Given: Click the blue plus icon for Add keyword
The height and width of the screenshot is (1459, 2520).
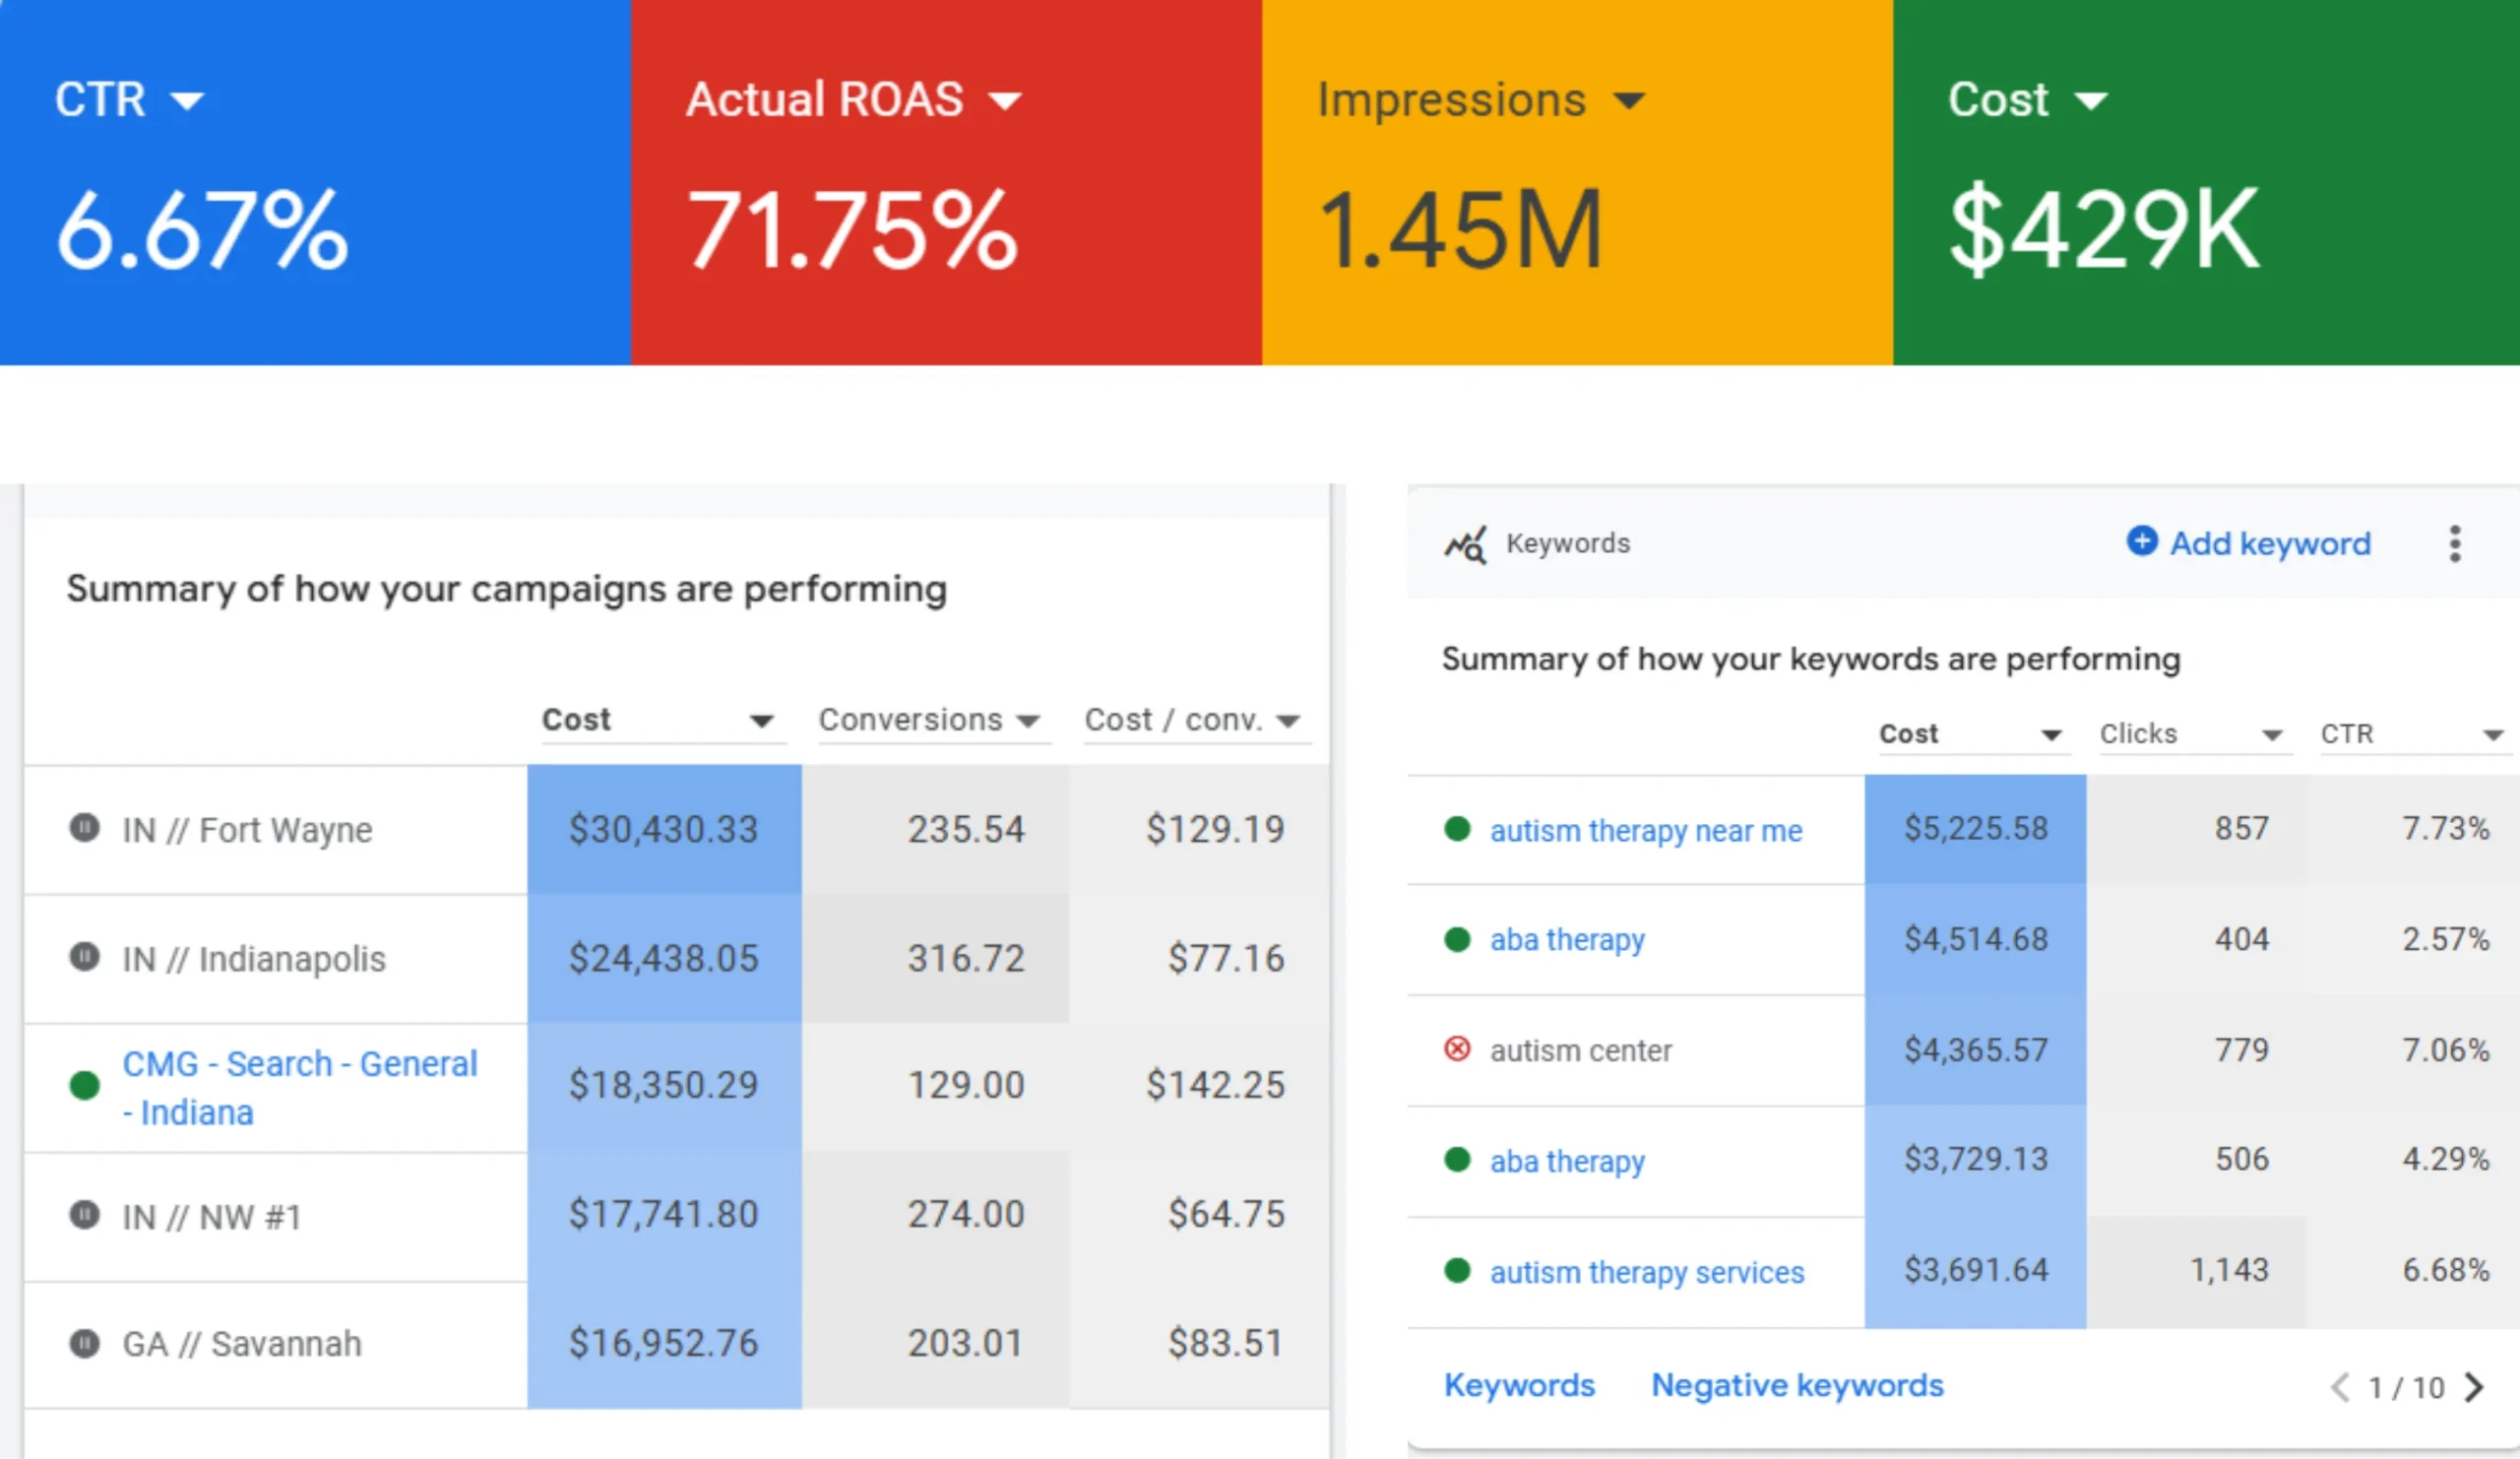Looking at the screenshot, I should tap(2141, 541).
